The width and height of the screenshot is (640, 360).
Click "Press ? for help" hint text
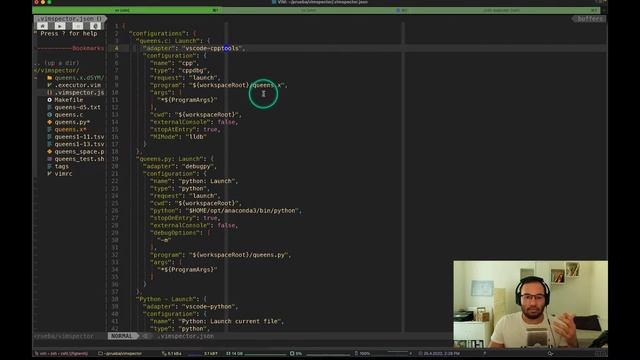[69, 33]
